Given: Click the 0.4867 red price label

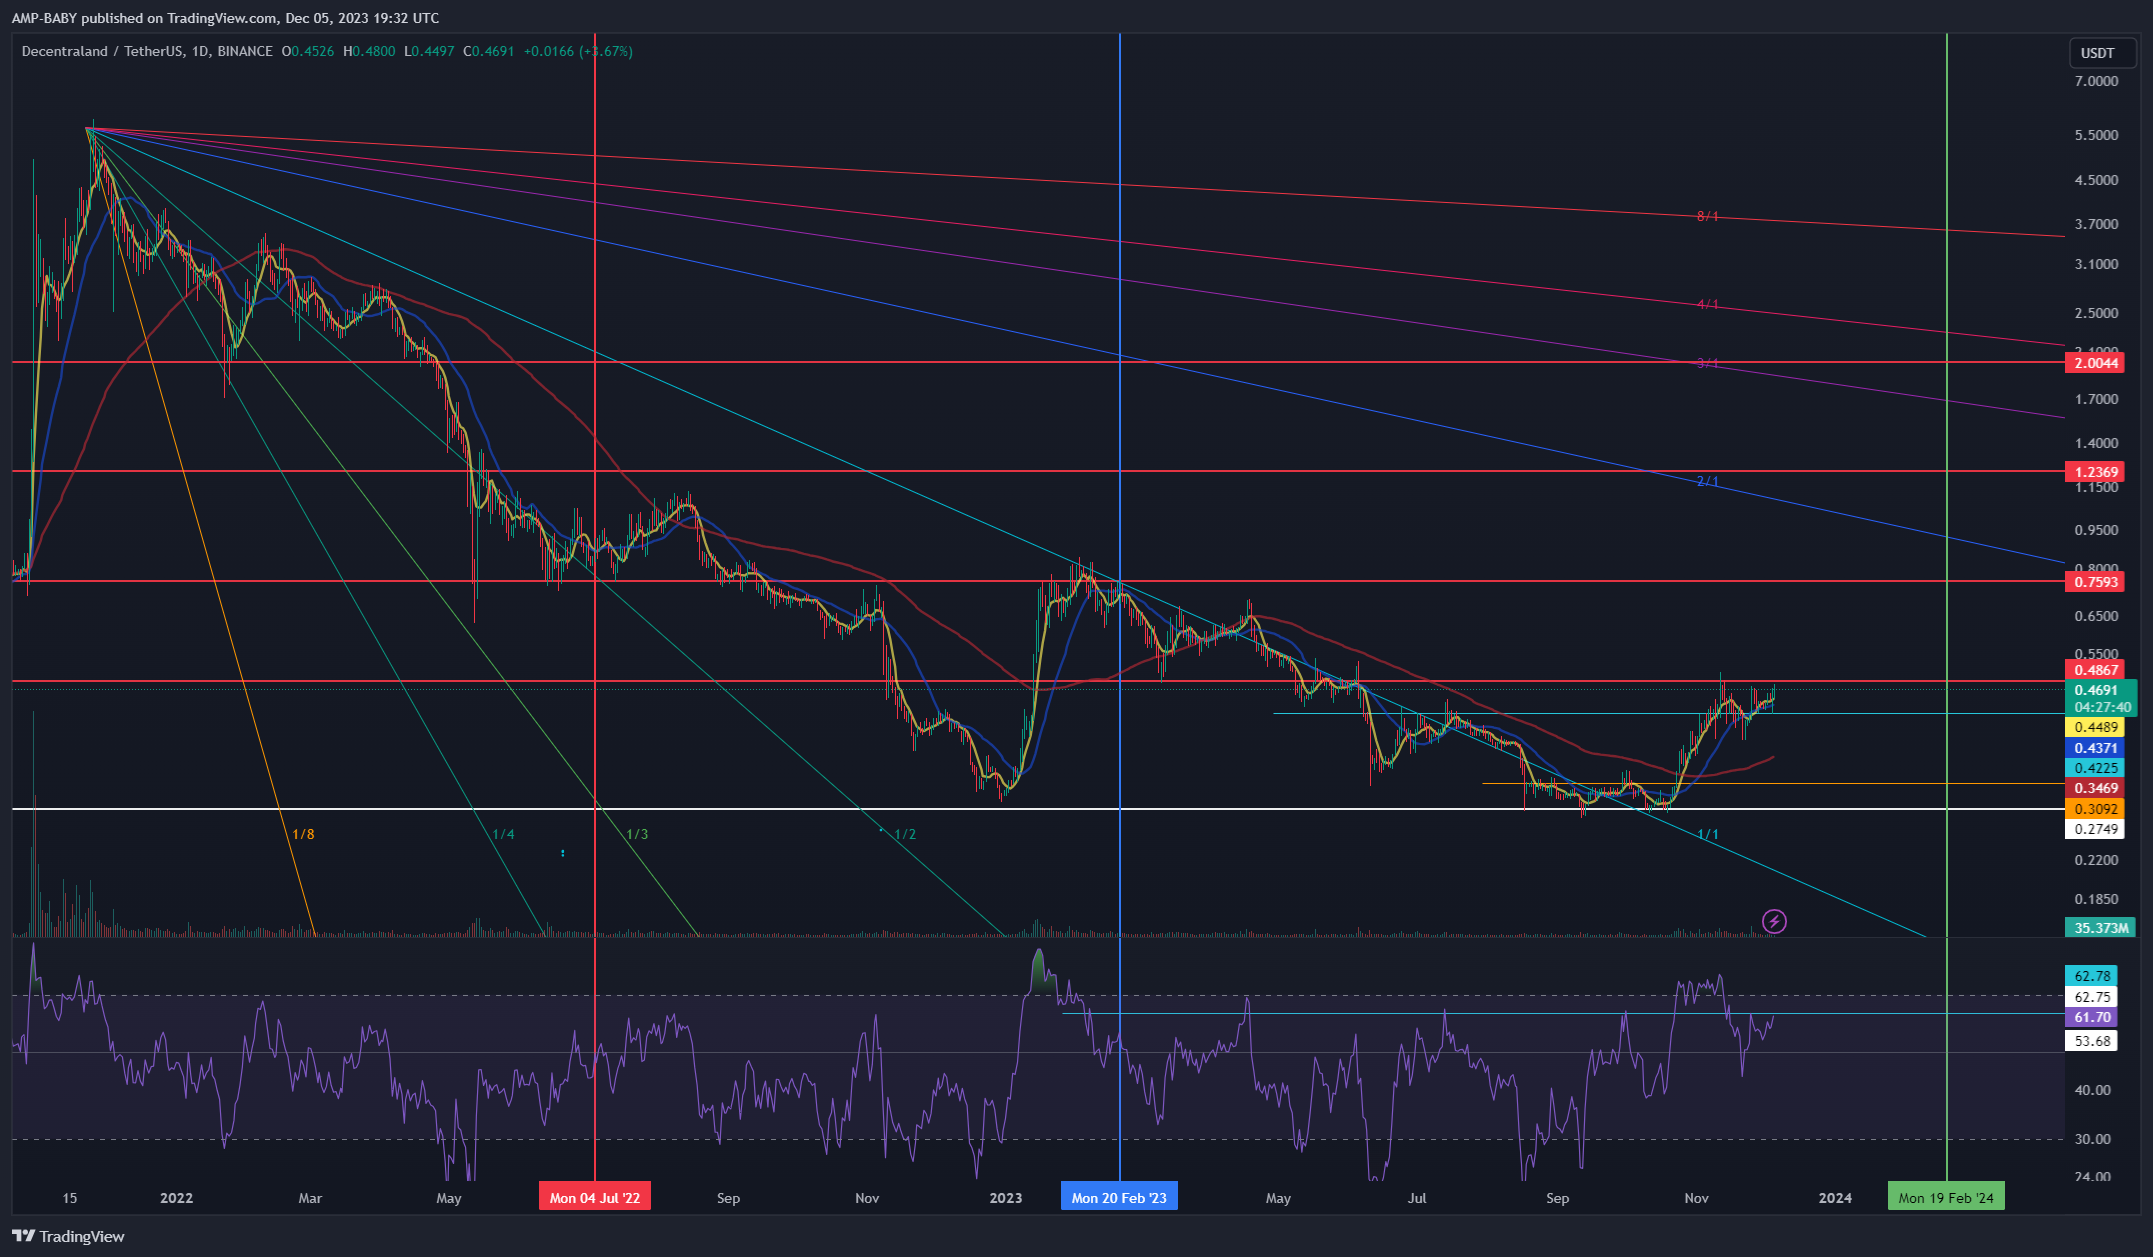Looking at the screenshot, I should (x=2095, y=670).
